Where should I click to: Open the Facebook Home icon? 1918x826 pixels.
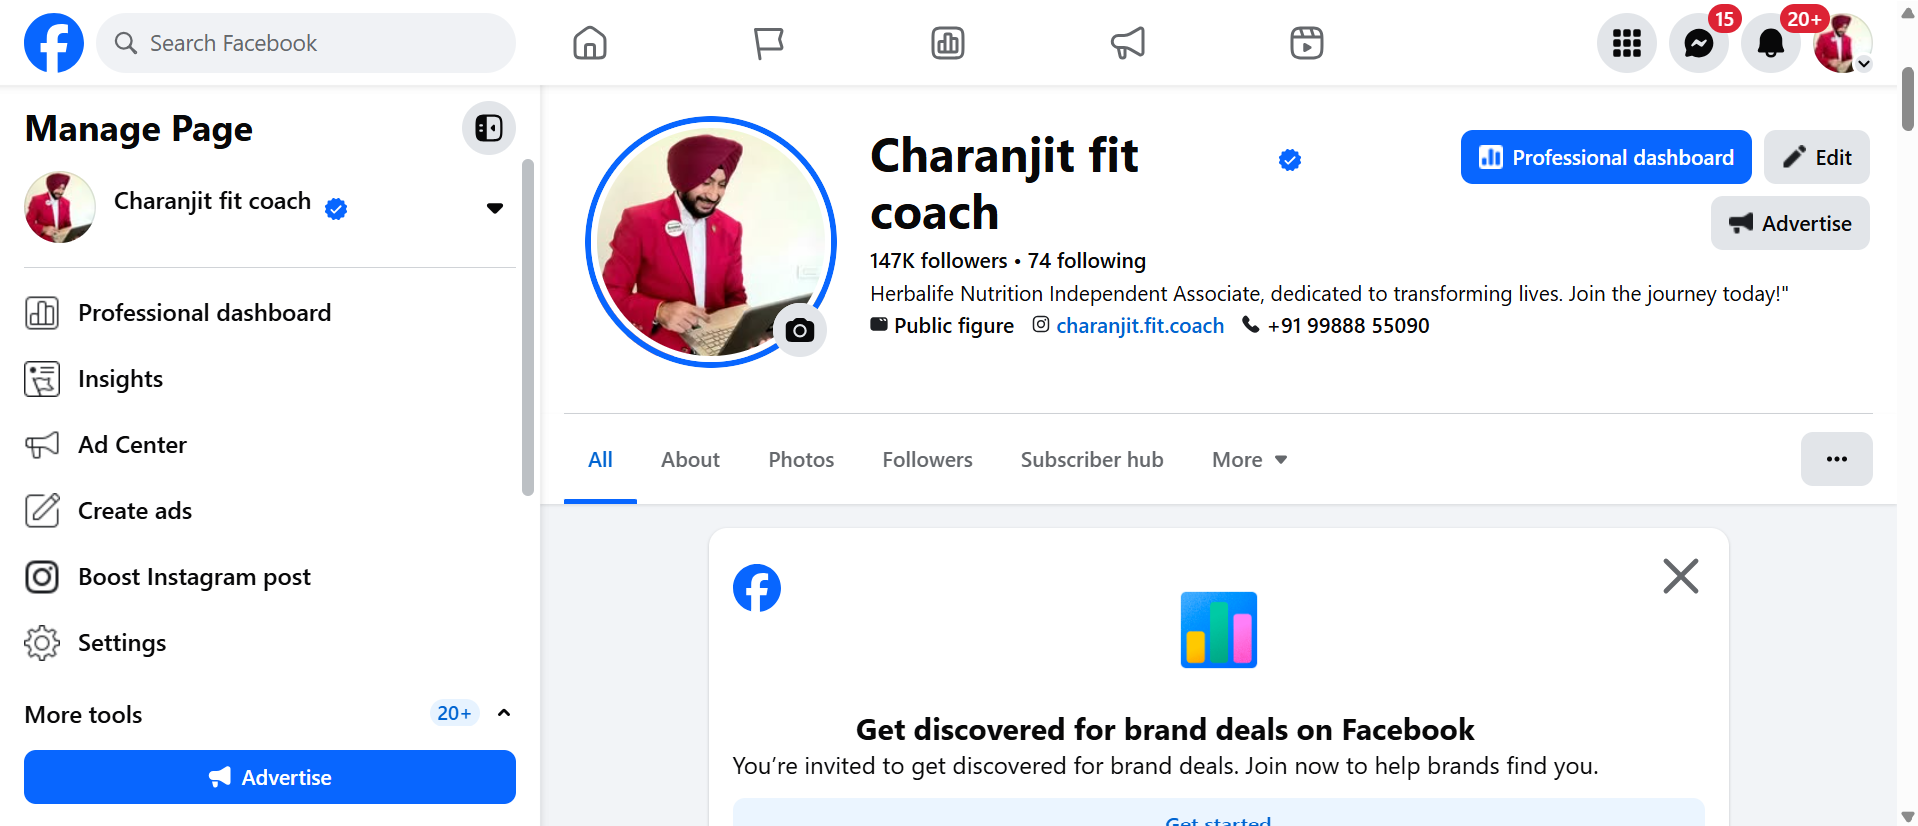tap(590, 43)
